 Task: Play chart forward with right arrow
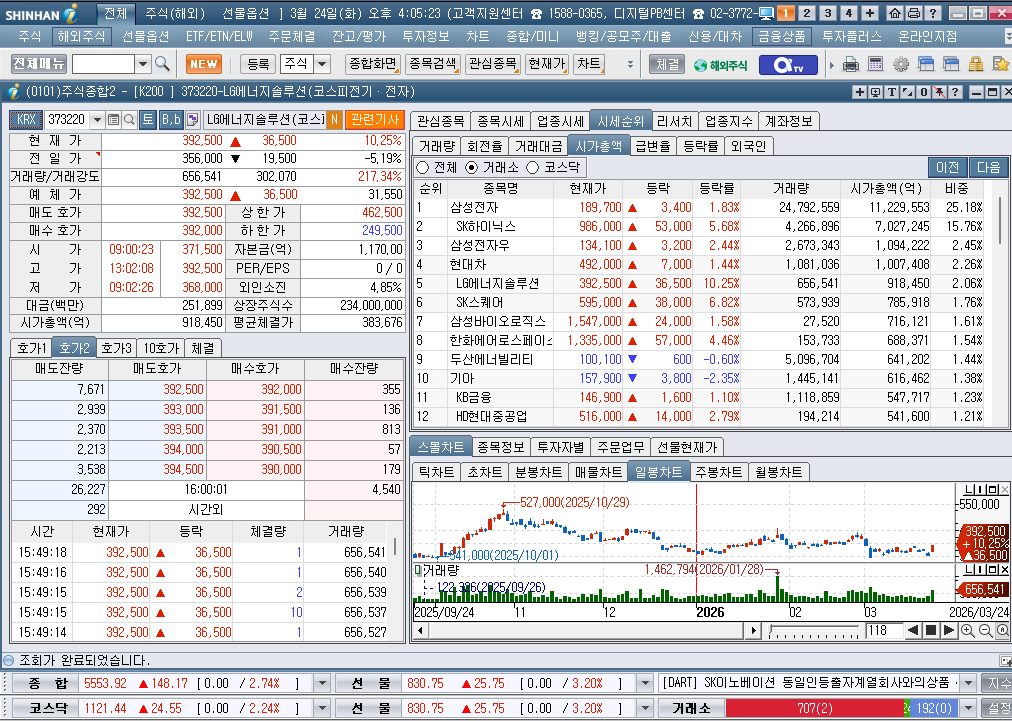[948, 631]
